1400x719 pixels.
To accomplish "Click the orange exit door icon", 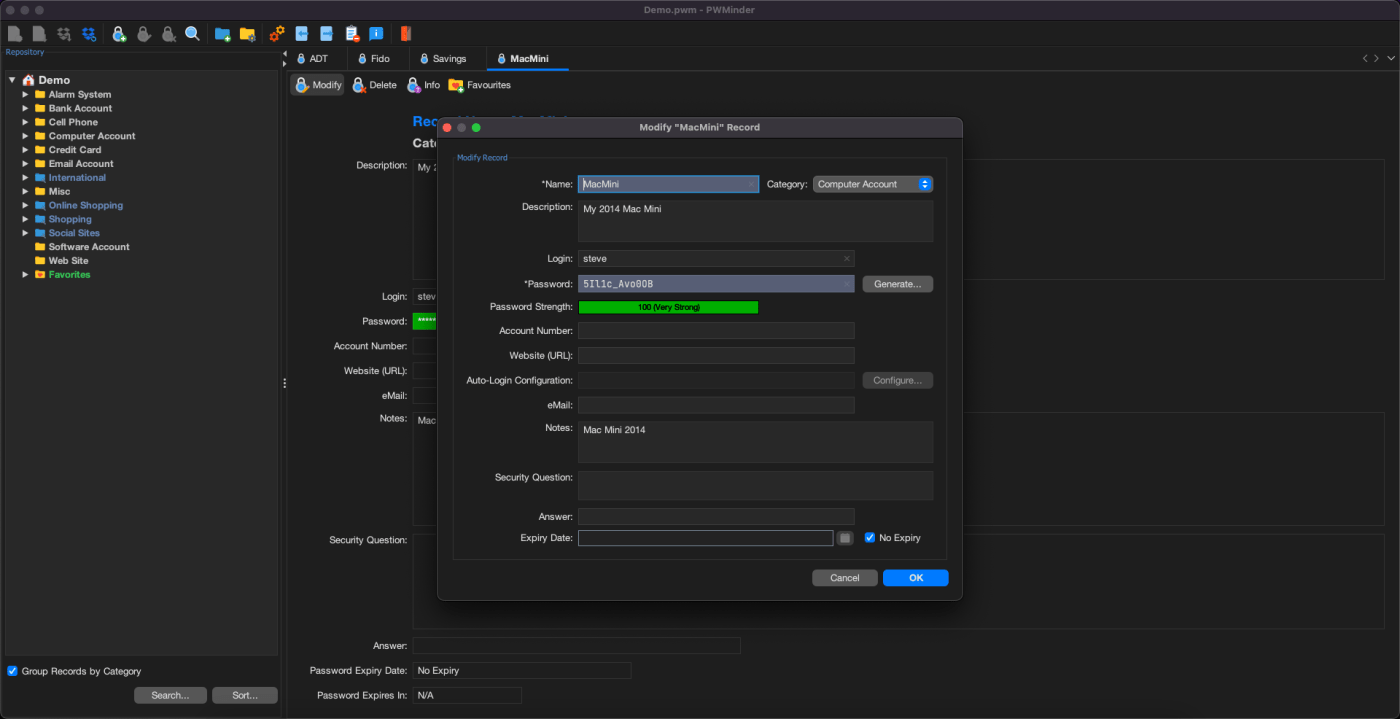I will (405, 34).
